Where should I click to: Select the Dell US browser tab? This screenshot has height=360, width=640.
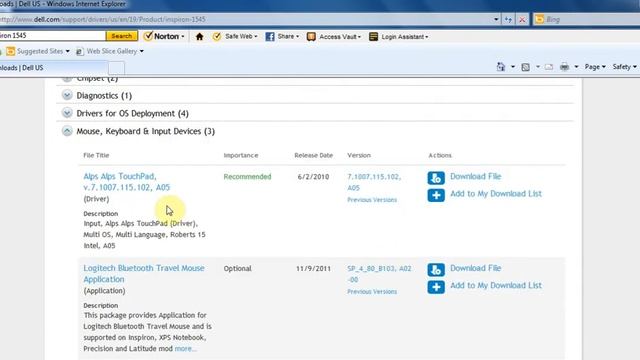tap(53, 68)
